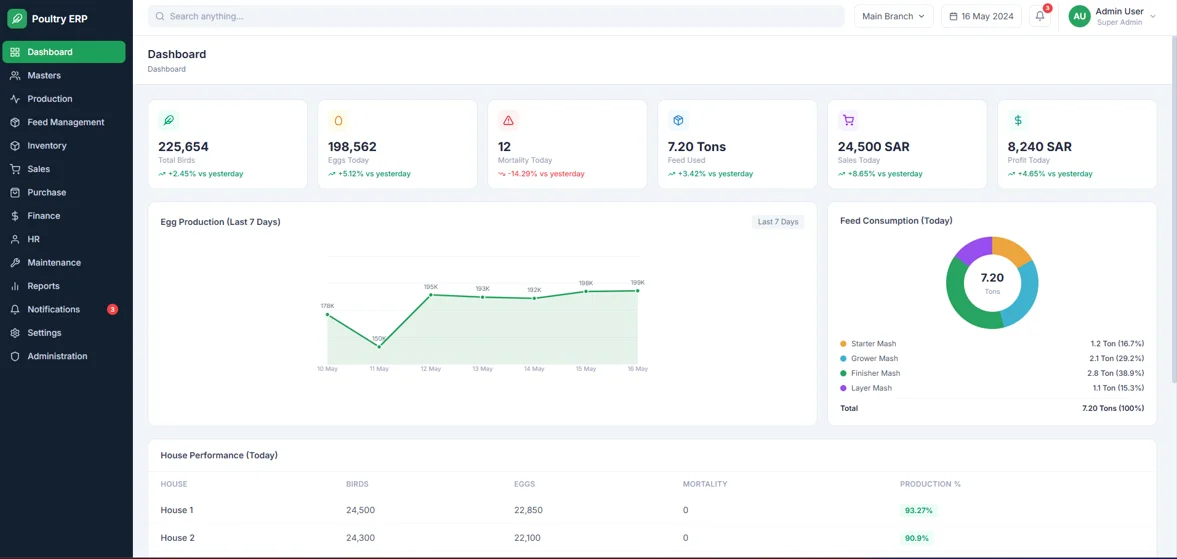Open the Administration menu item
Image resolution: width=1177 pixels, height=559 pixels.
pos(64,356)
